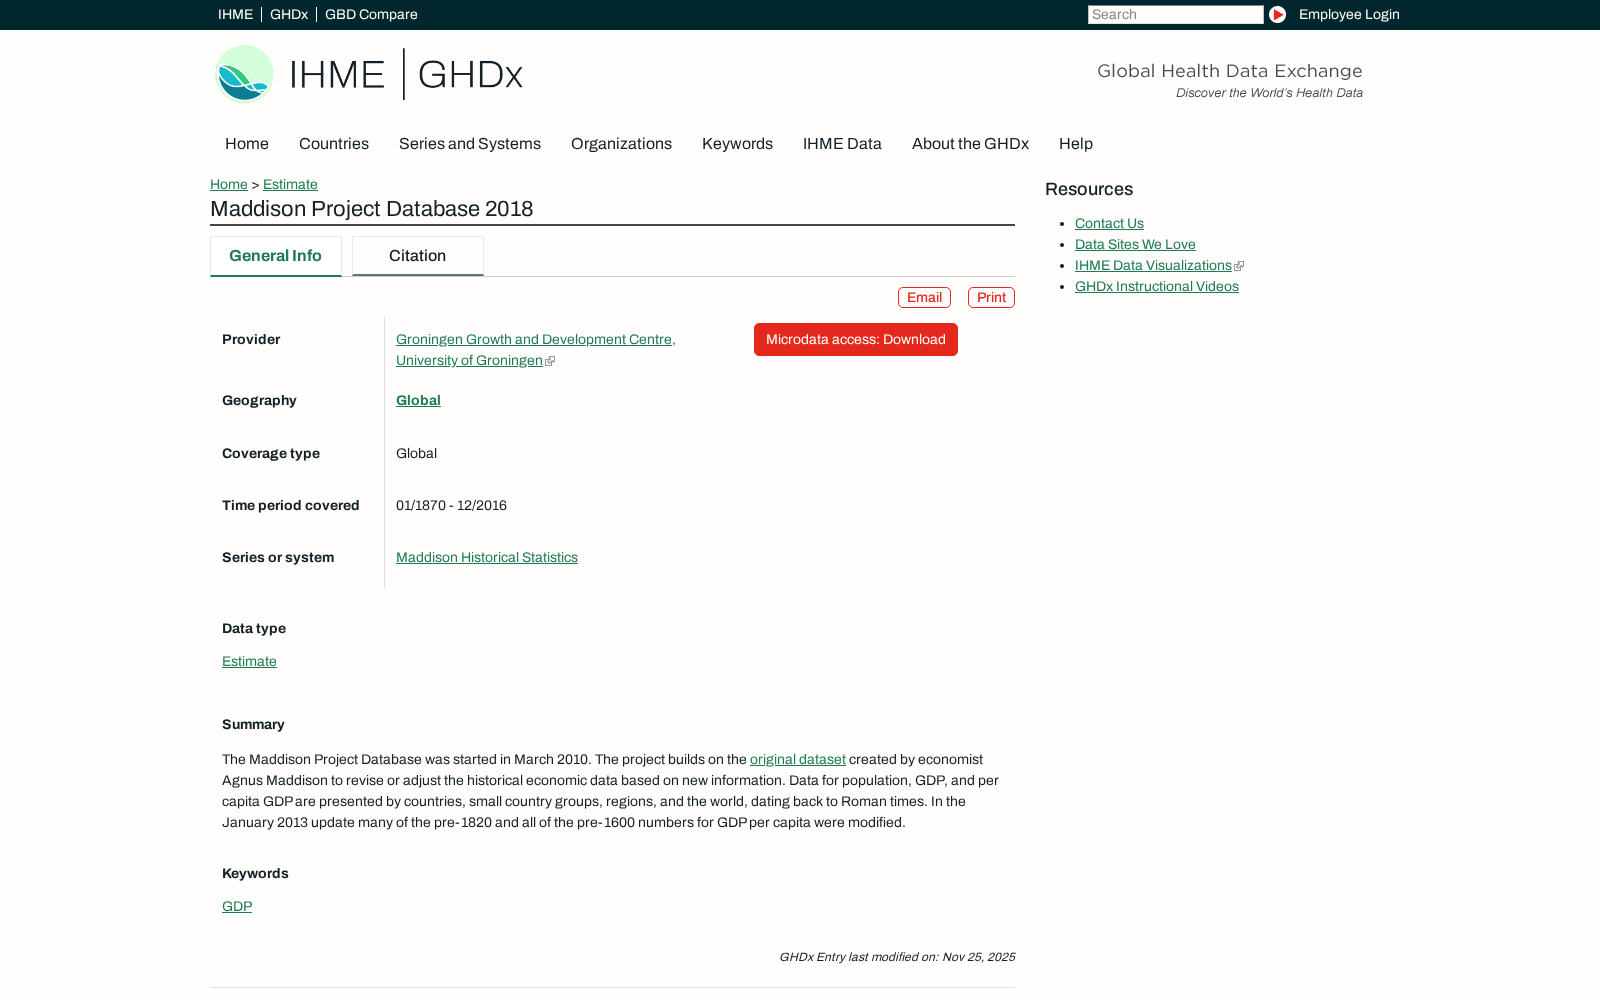Click the Global Health Data Exchange tagline
The image size is (1600, 1000).
coord(1230,71)
